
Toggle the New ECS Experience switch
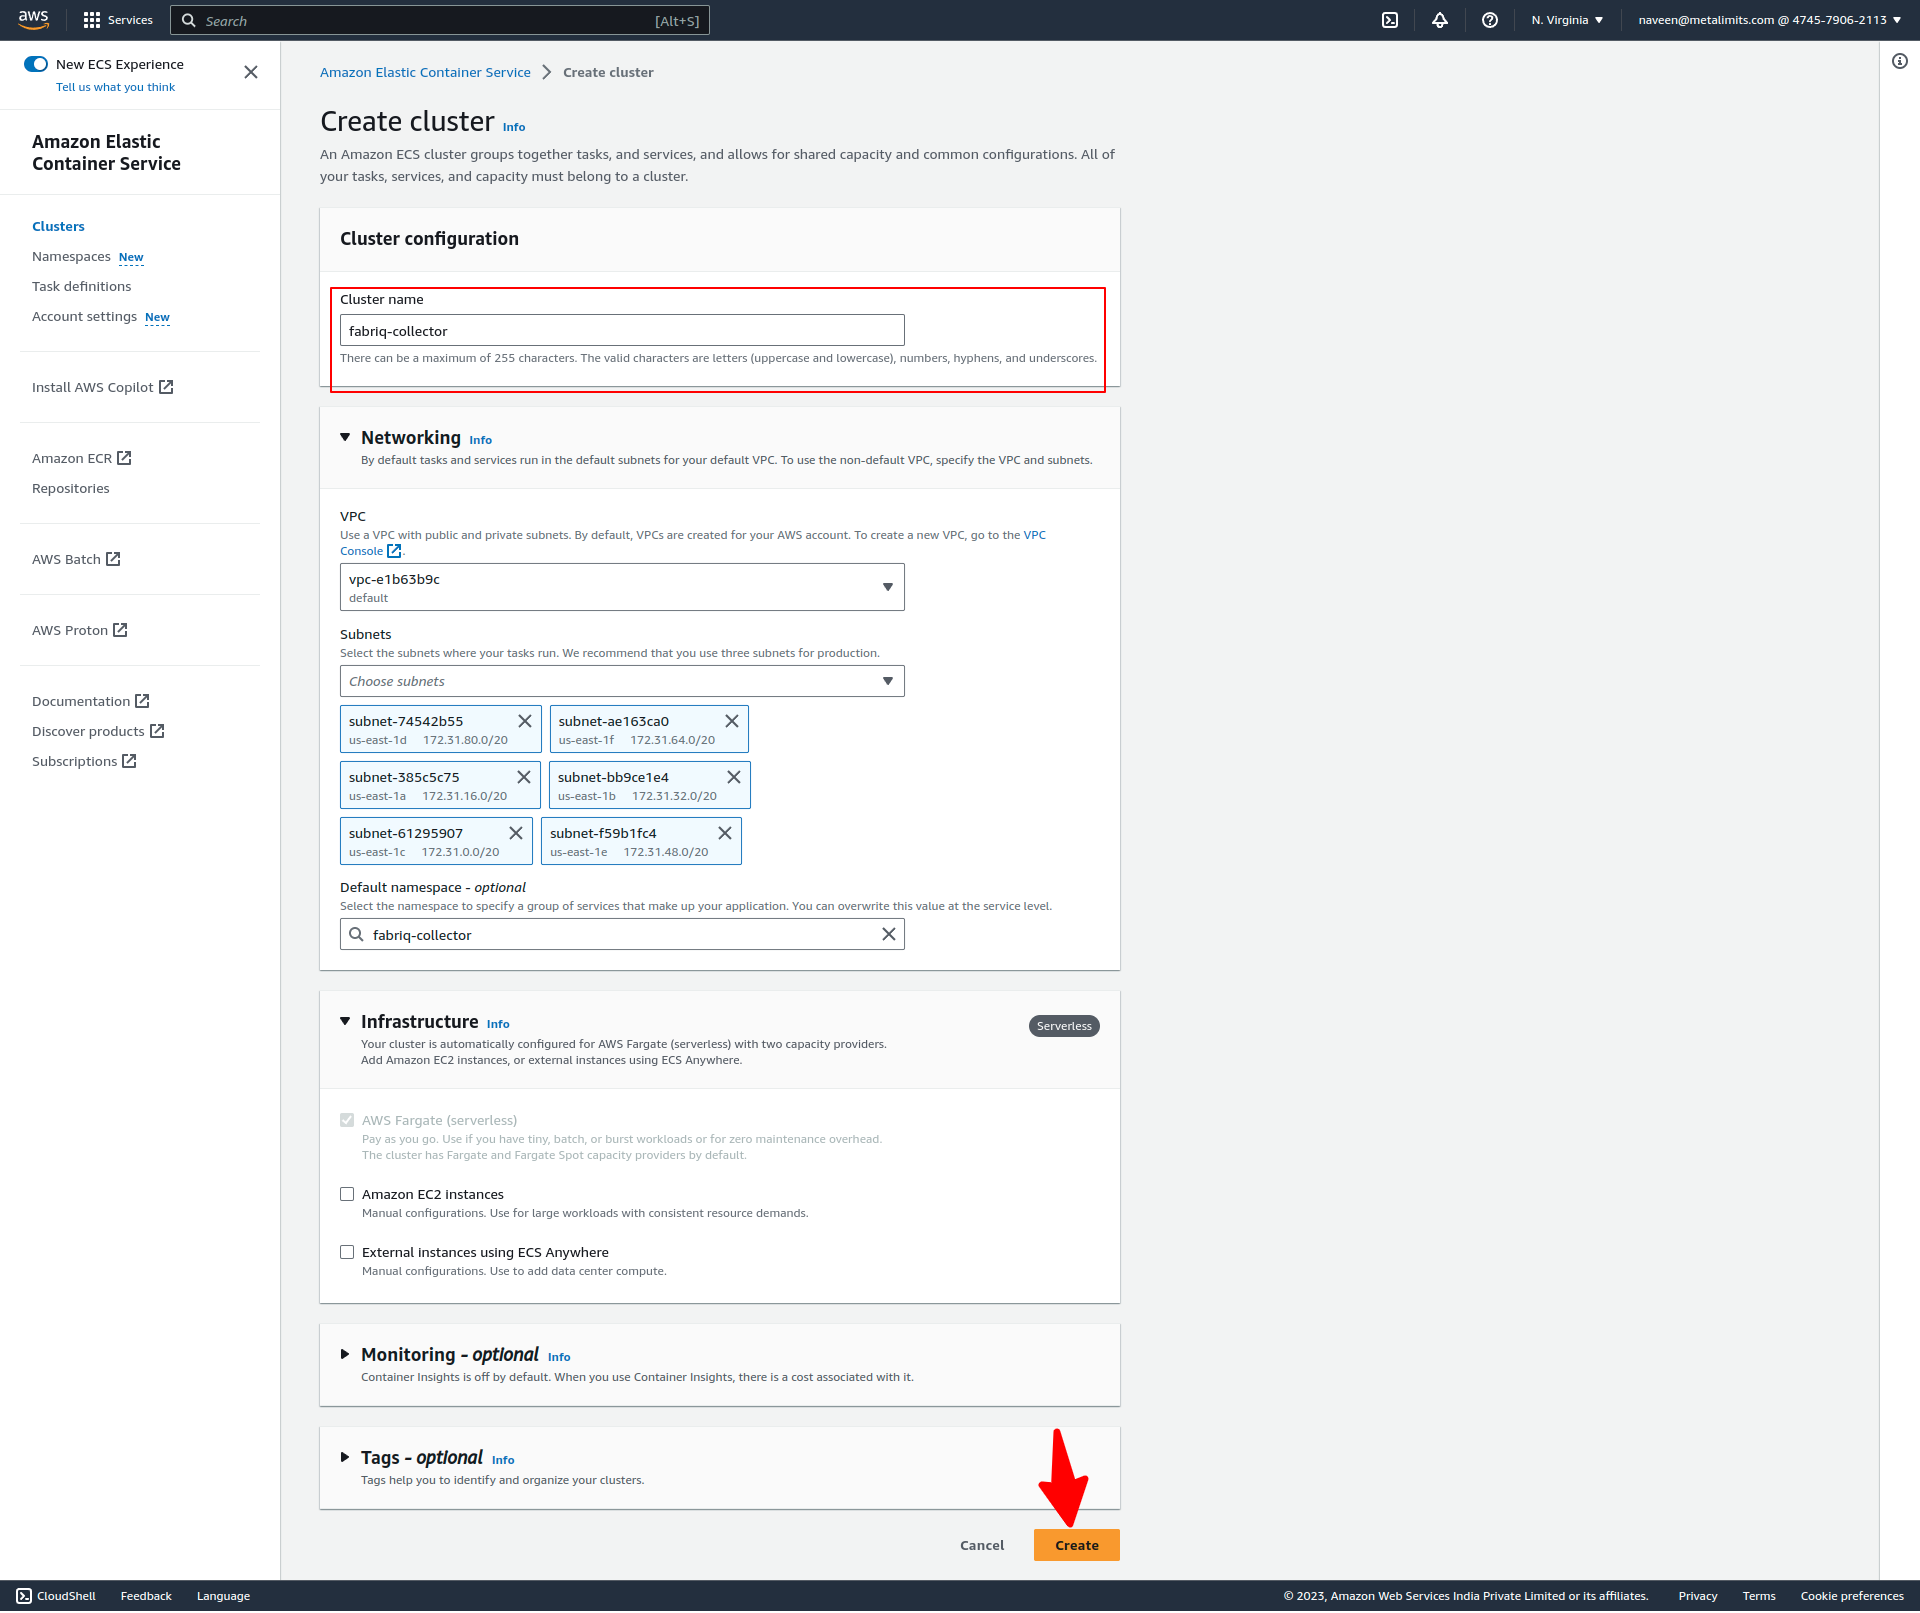(x=36, y=64)
